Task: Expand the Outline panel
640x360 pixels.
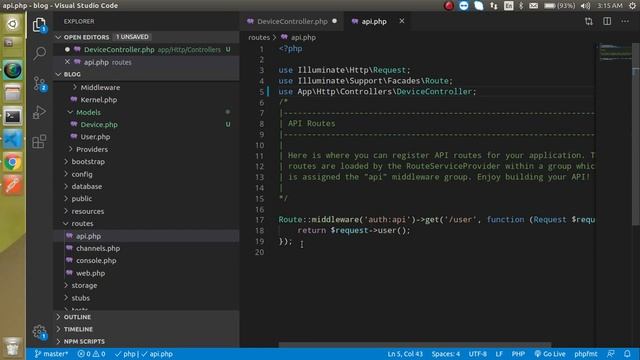Action: [146, 317]
